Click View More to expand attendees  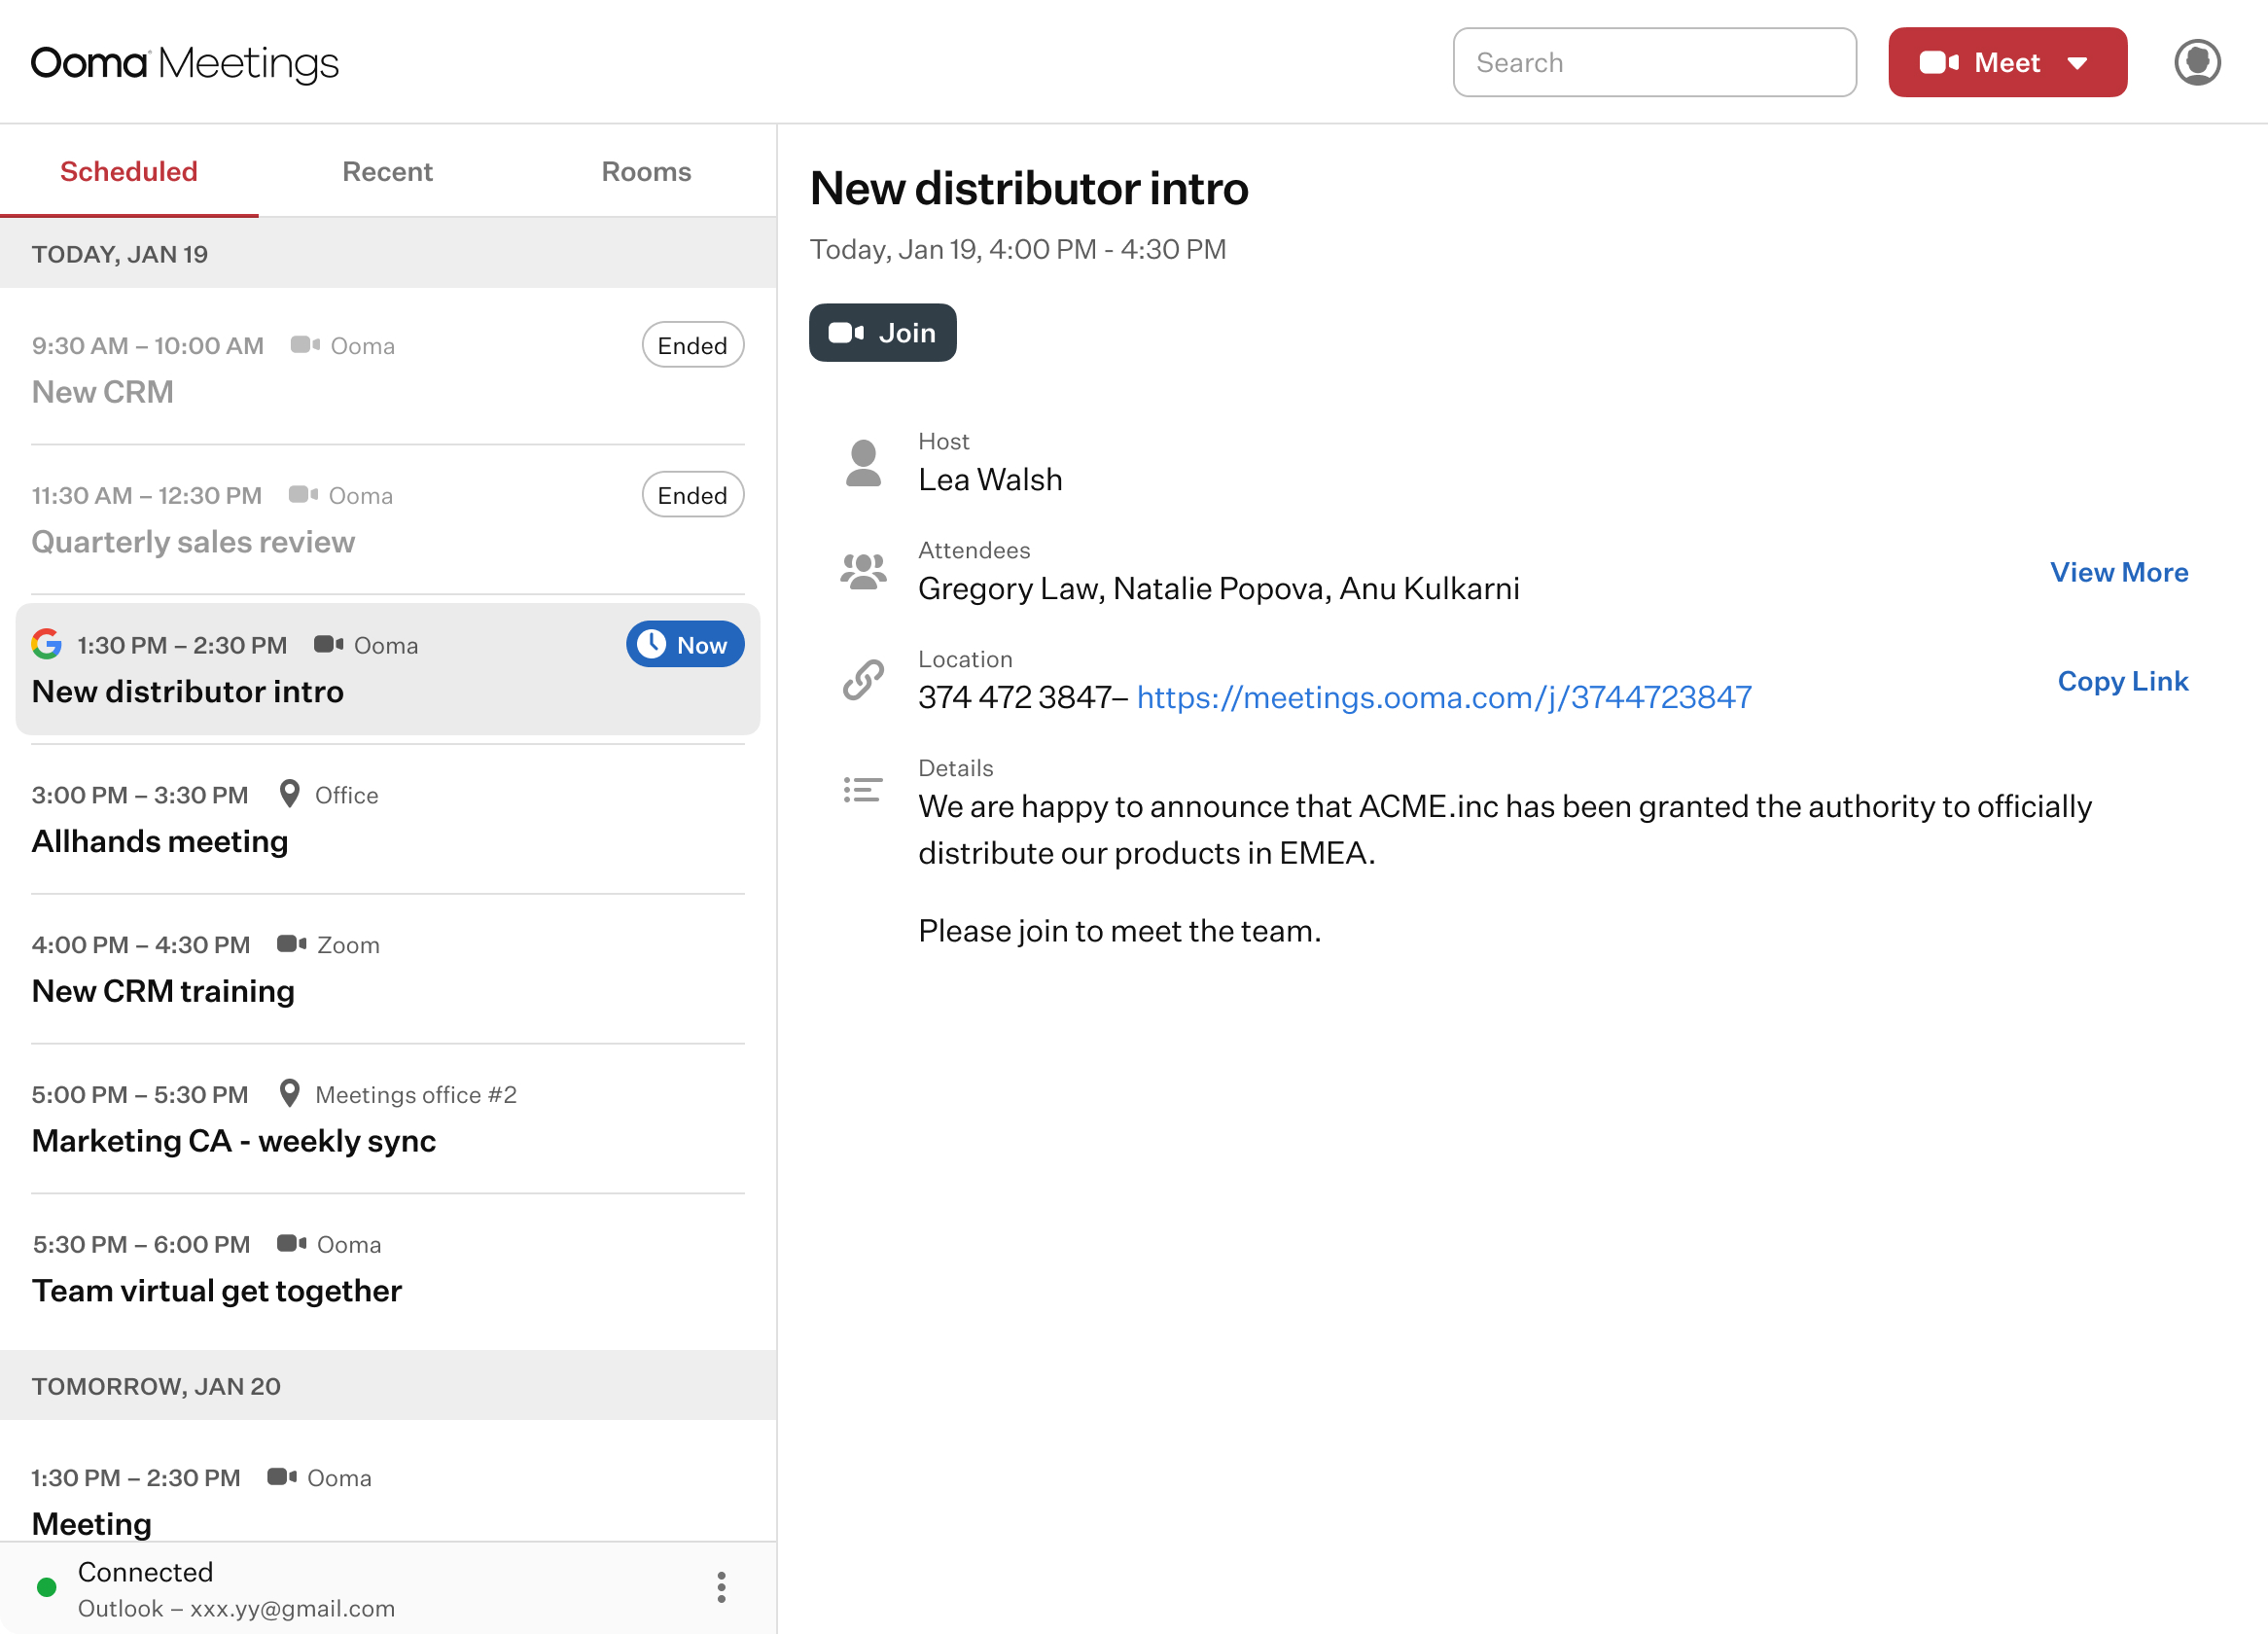click(x=2118, y=572)
